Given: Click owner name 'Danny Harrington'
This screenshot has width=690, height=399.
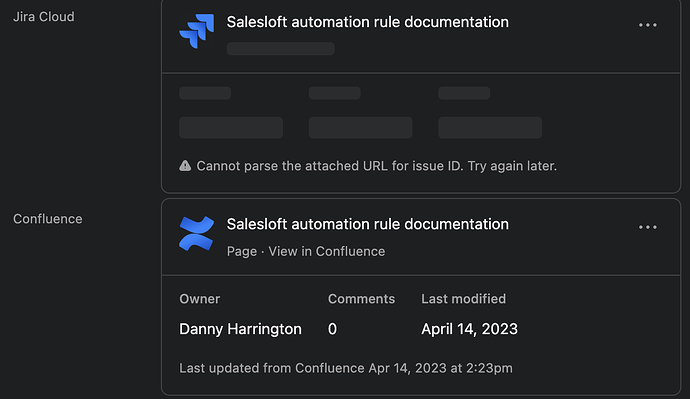Looking at the screenshot, I should click(240, 329).
